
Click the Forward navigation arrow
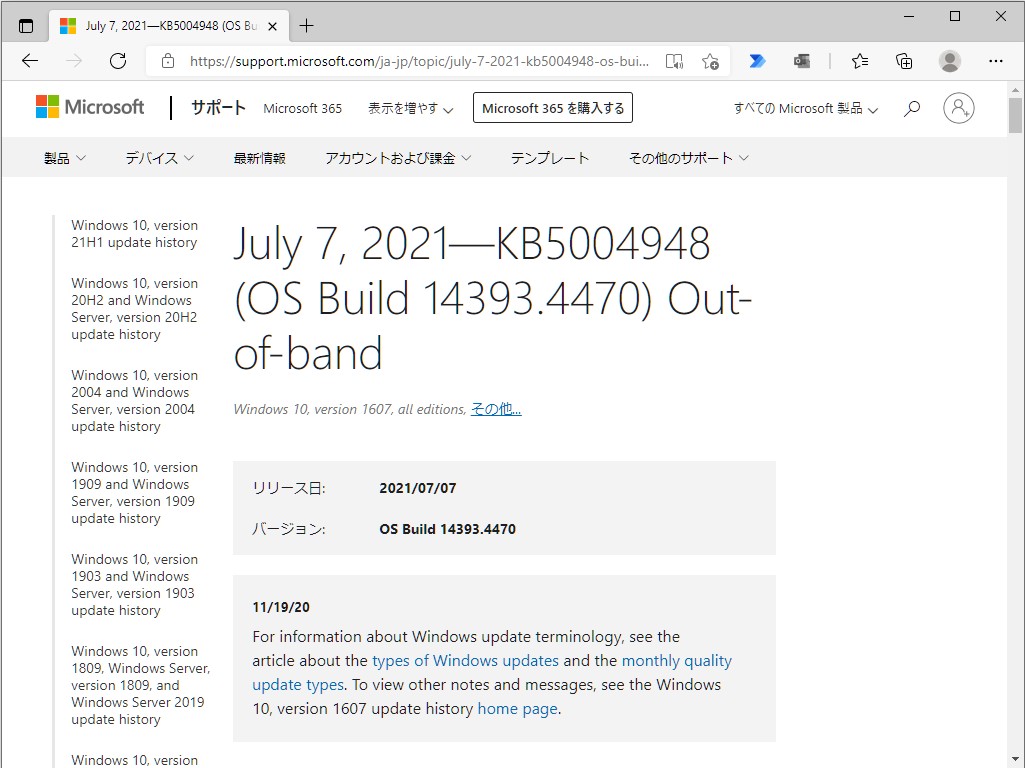pos(74,61)
